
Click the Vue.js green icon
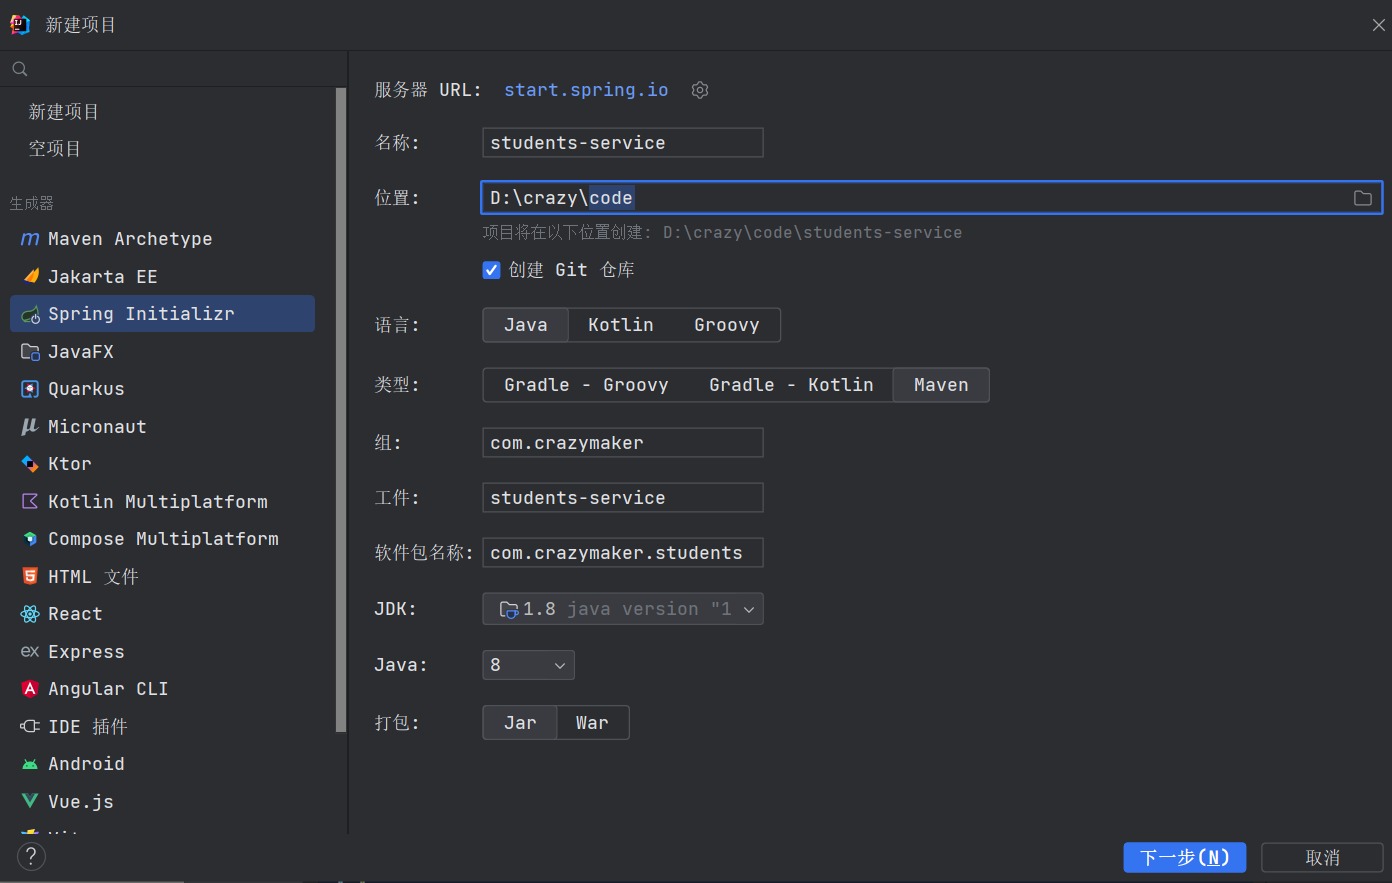pos(30,801)
